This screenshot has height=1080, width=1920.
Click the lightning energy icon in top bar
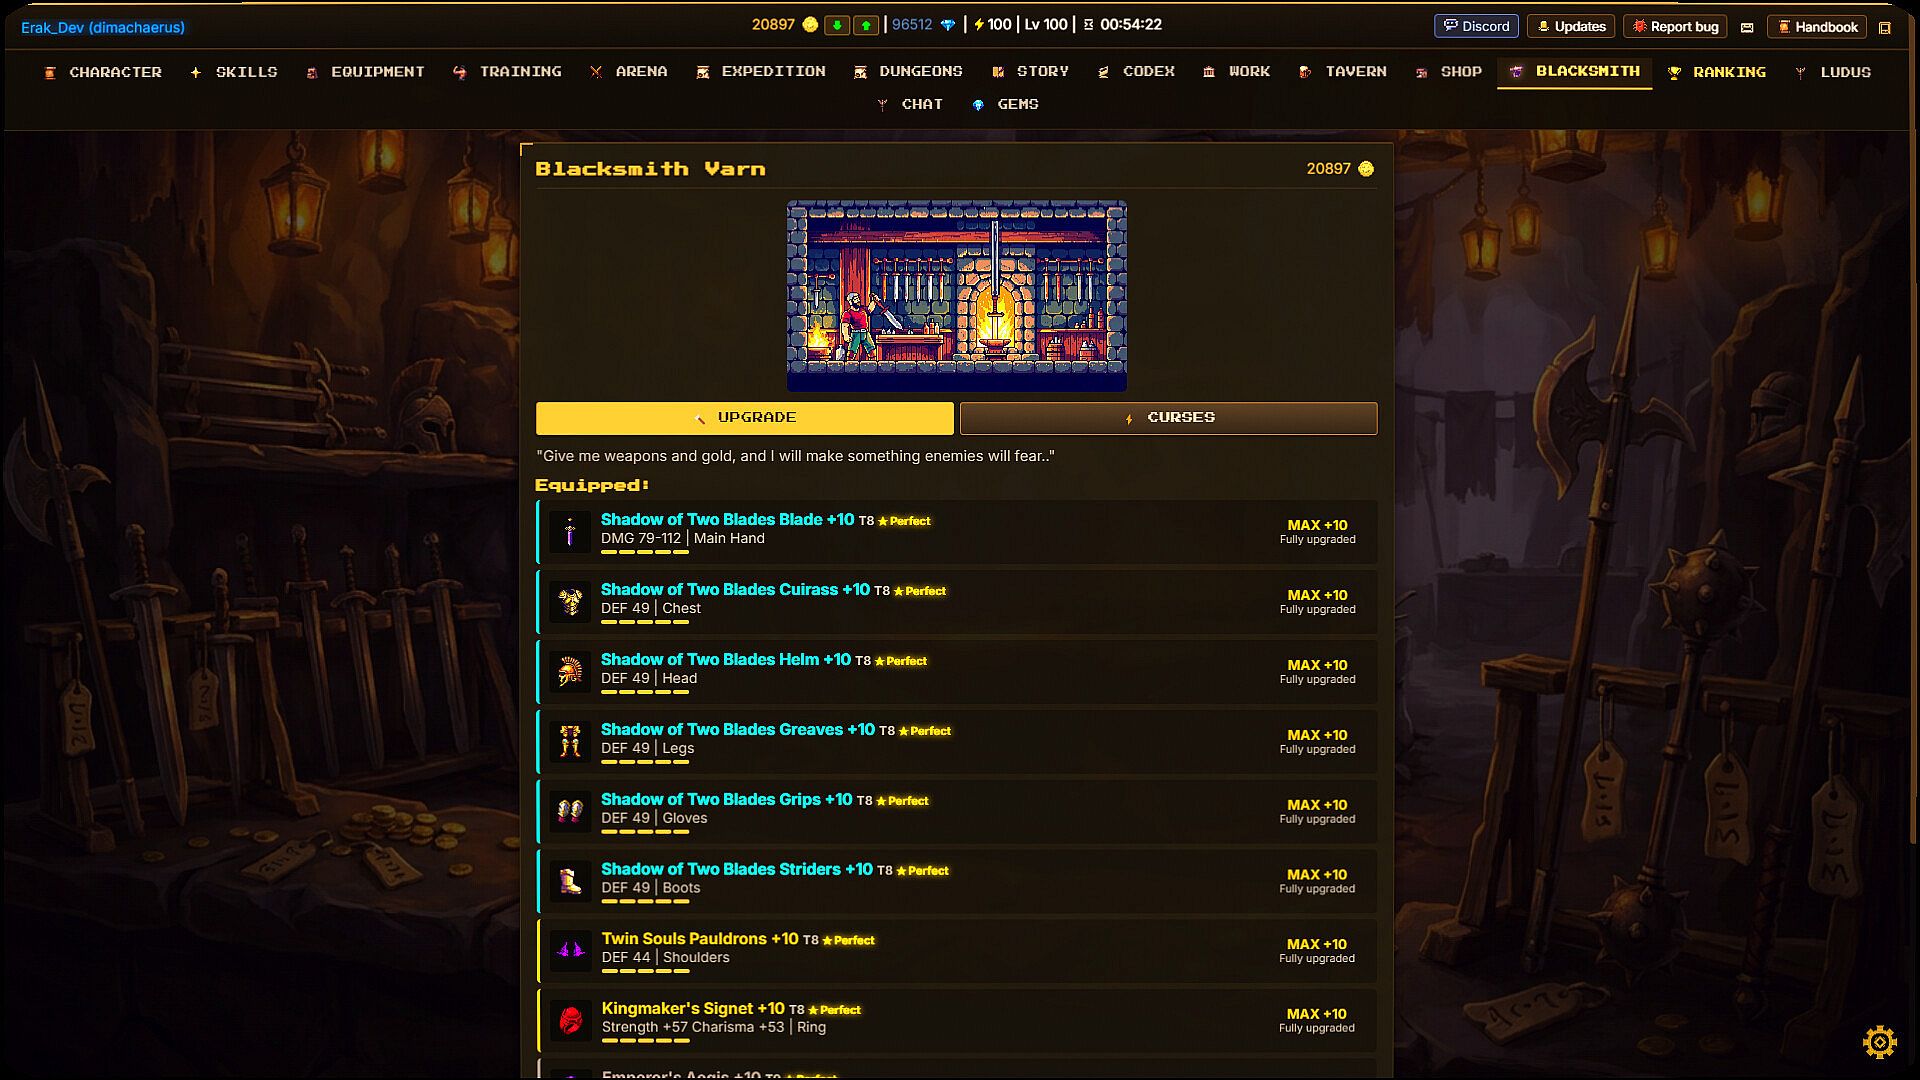(979, 25)
